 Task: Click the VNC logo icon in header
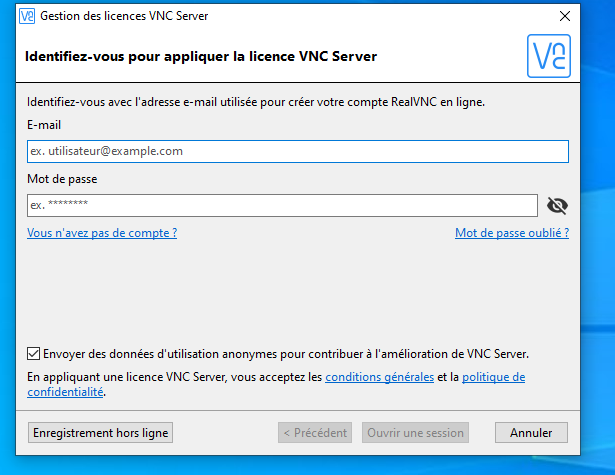click(548, 56)
